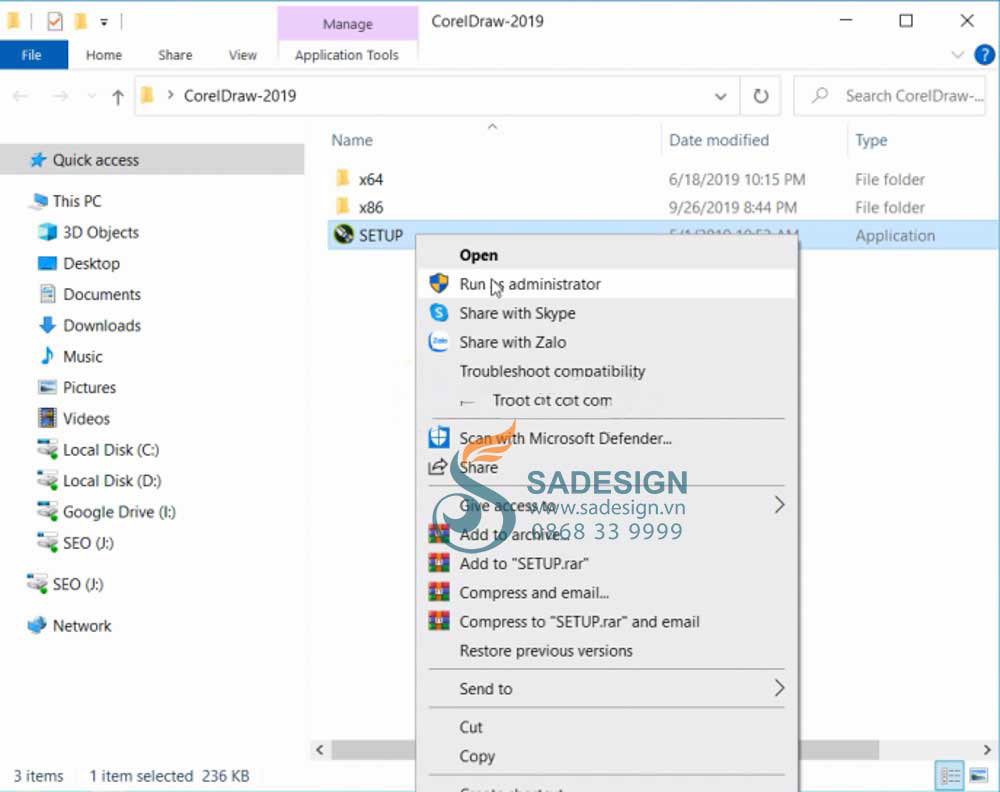Choose Copy from the context menu

pos(606,756)
